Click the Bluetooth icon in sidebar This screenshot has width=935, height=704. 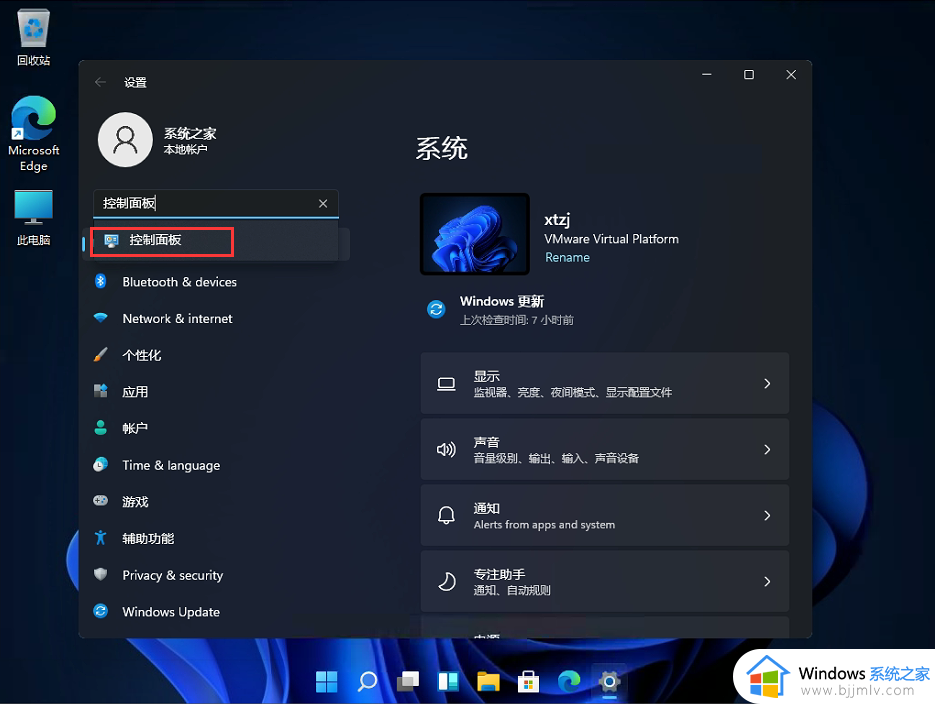tap(101, 281)
